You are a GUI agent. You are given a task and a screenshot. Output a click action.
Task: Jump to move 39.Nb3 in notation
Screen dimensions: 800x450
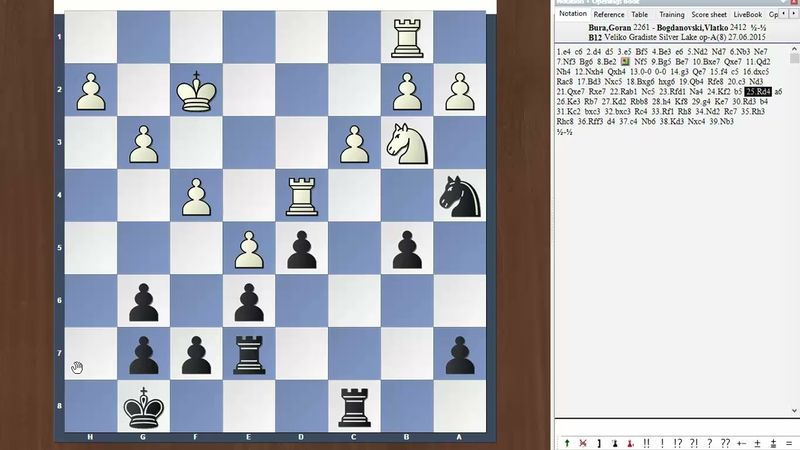coord(722,122)
